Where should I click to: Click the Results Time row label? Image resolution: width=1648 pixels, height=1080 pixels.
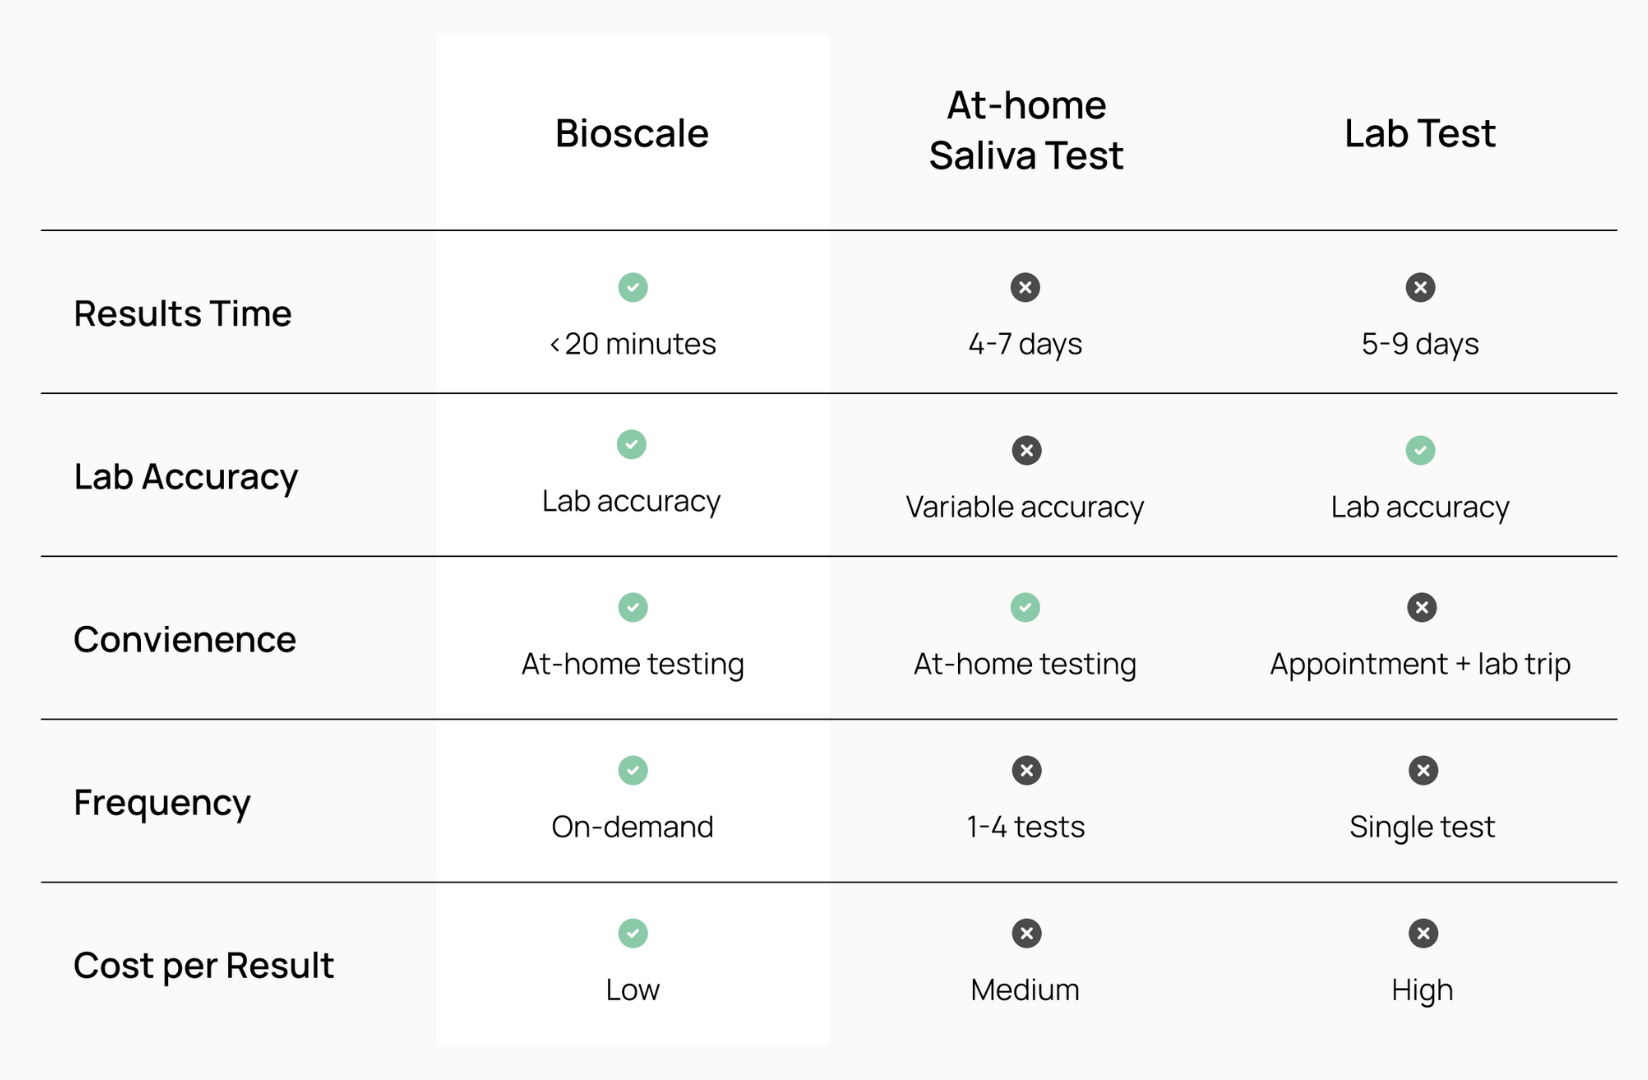tap(183, 314)
